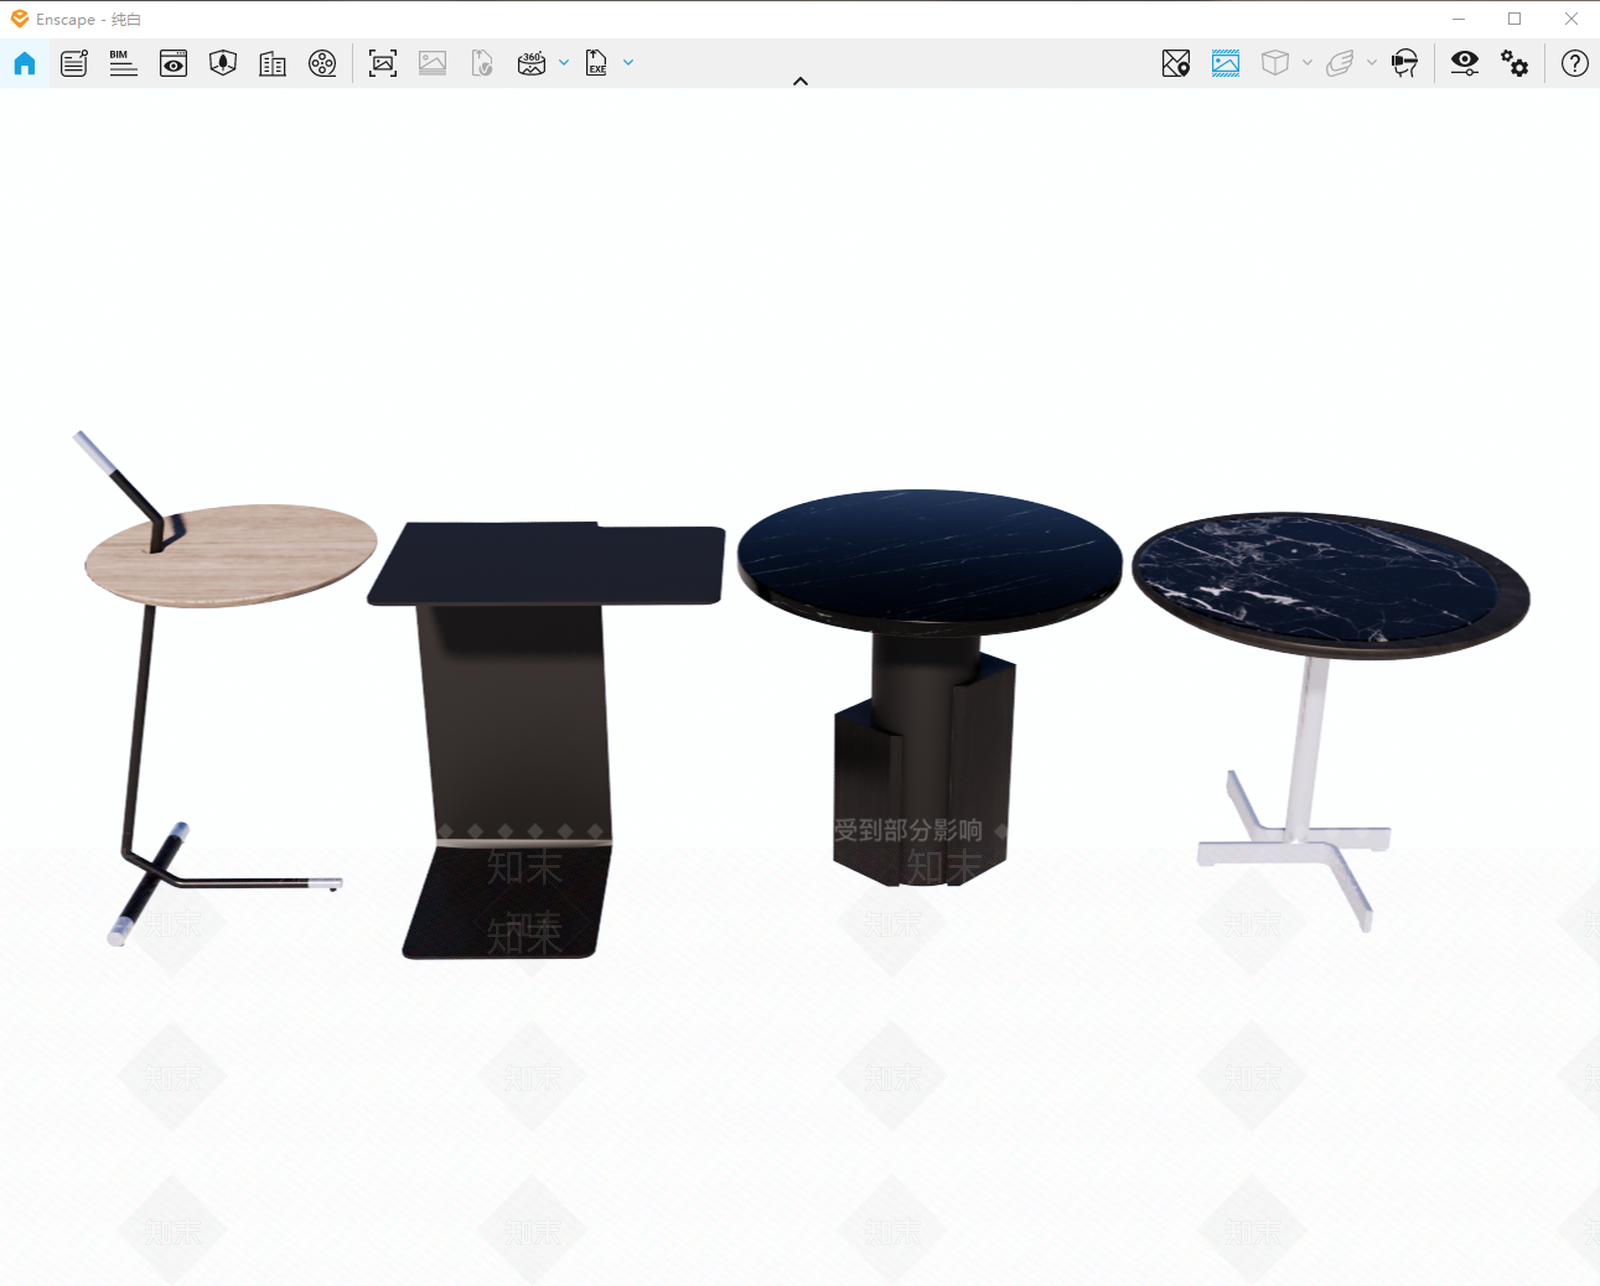Expand the wing navigation dropdown arrow
The image size is (1600, 1286).
coord(1372,62)
